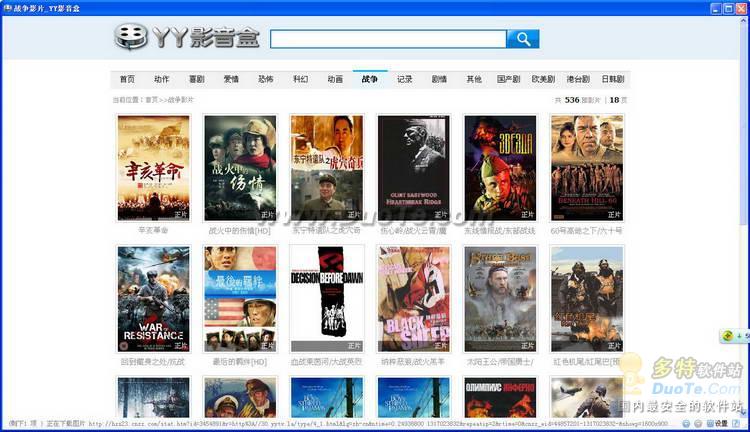Open the 日韩剧 category tab
The image size is (750, 432).
612,79
